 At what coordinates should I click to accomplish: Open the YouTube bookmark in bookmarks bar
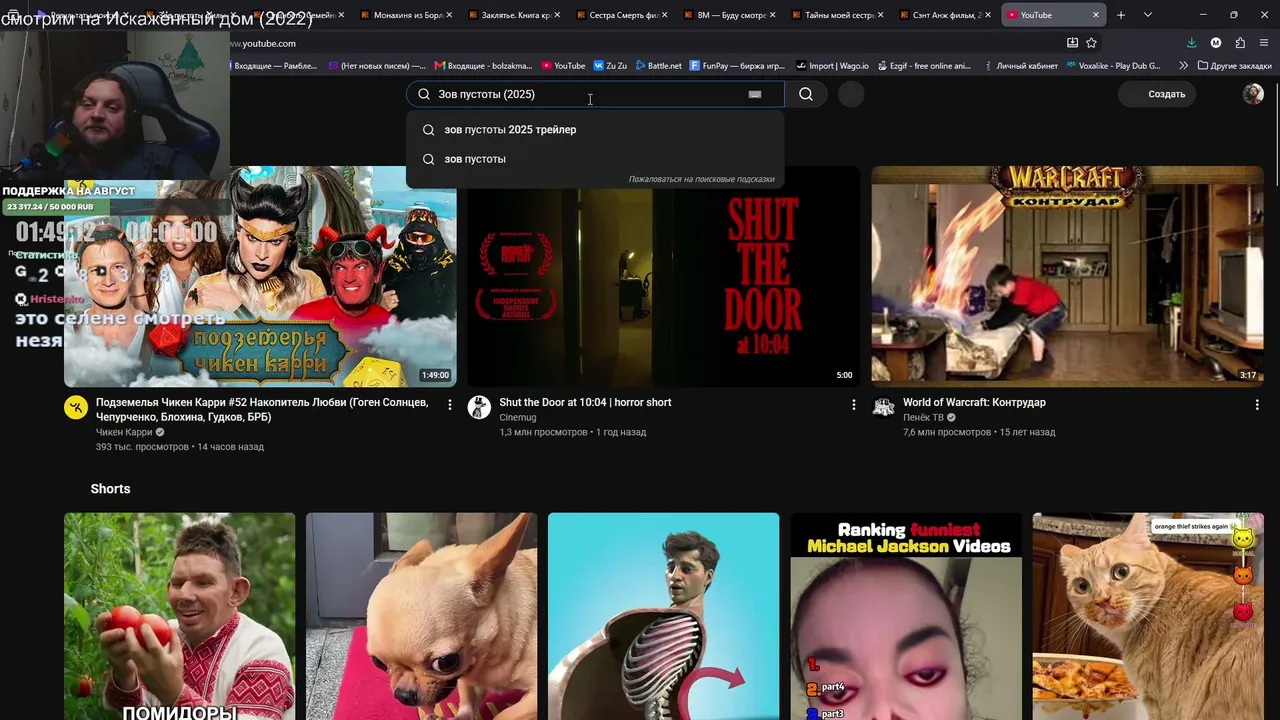564,66
